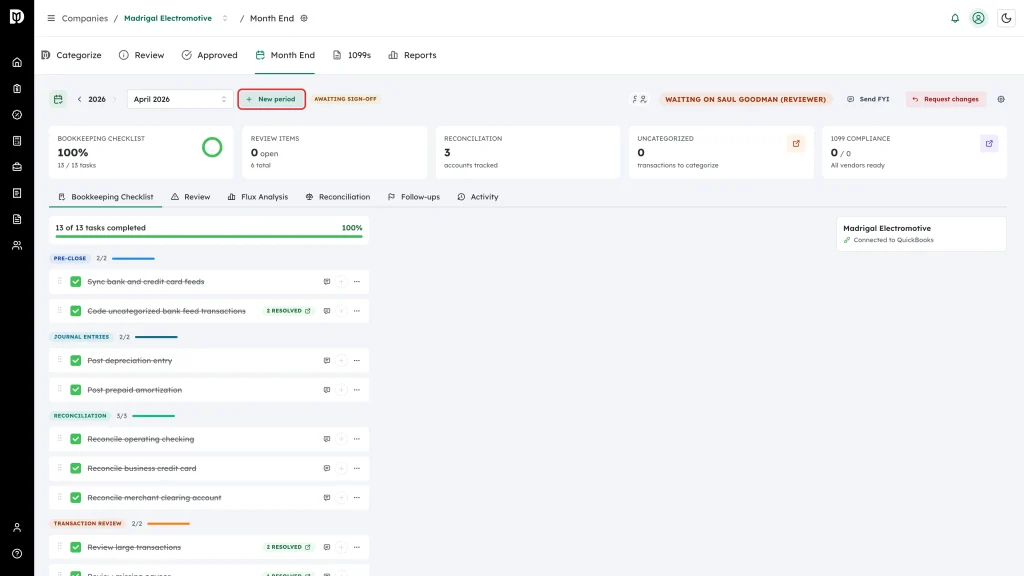Click the Transaction Review section label
The height and width of the screenshot is (576, 1024).
[x=88, y=524]
